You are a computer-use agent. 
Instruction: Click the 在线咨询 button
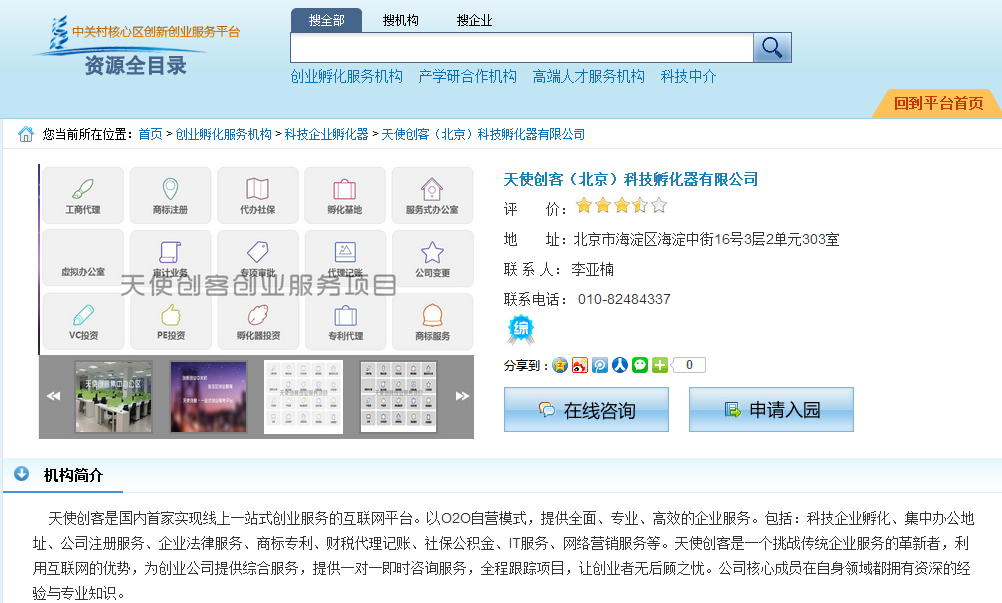point(587,409)
